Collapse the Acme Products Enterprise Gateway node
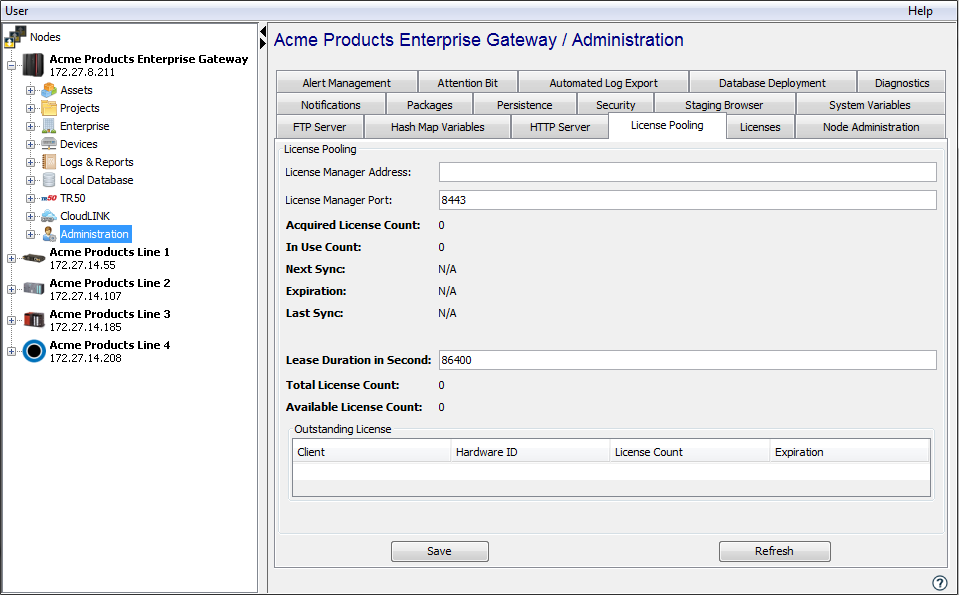Screen dimensions: 959x595 tap(12, 65)
